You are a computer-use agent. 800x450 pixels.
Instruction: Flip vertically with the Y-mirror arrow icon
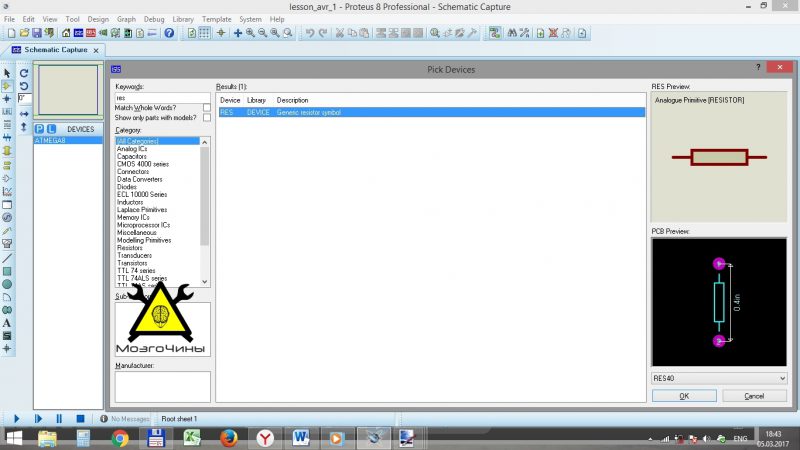point(24,127)
